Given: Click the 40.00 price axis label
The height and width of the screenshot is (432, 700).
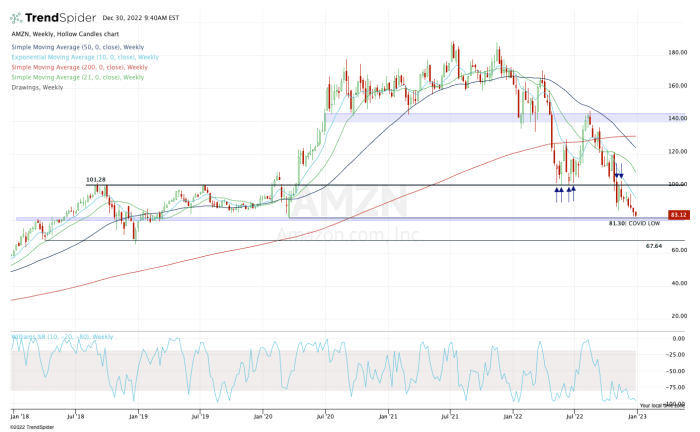Looking at the screenshot, I should coord(679,283).
